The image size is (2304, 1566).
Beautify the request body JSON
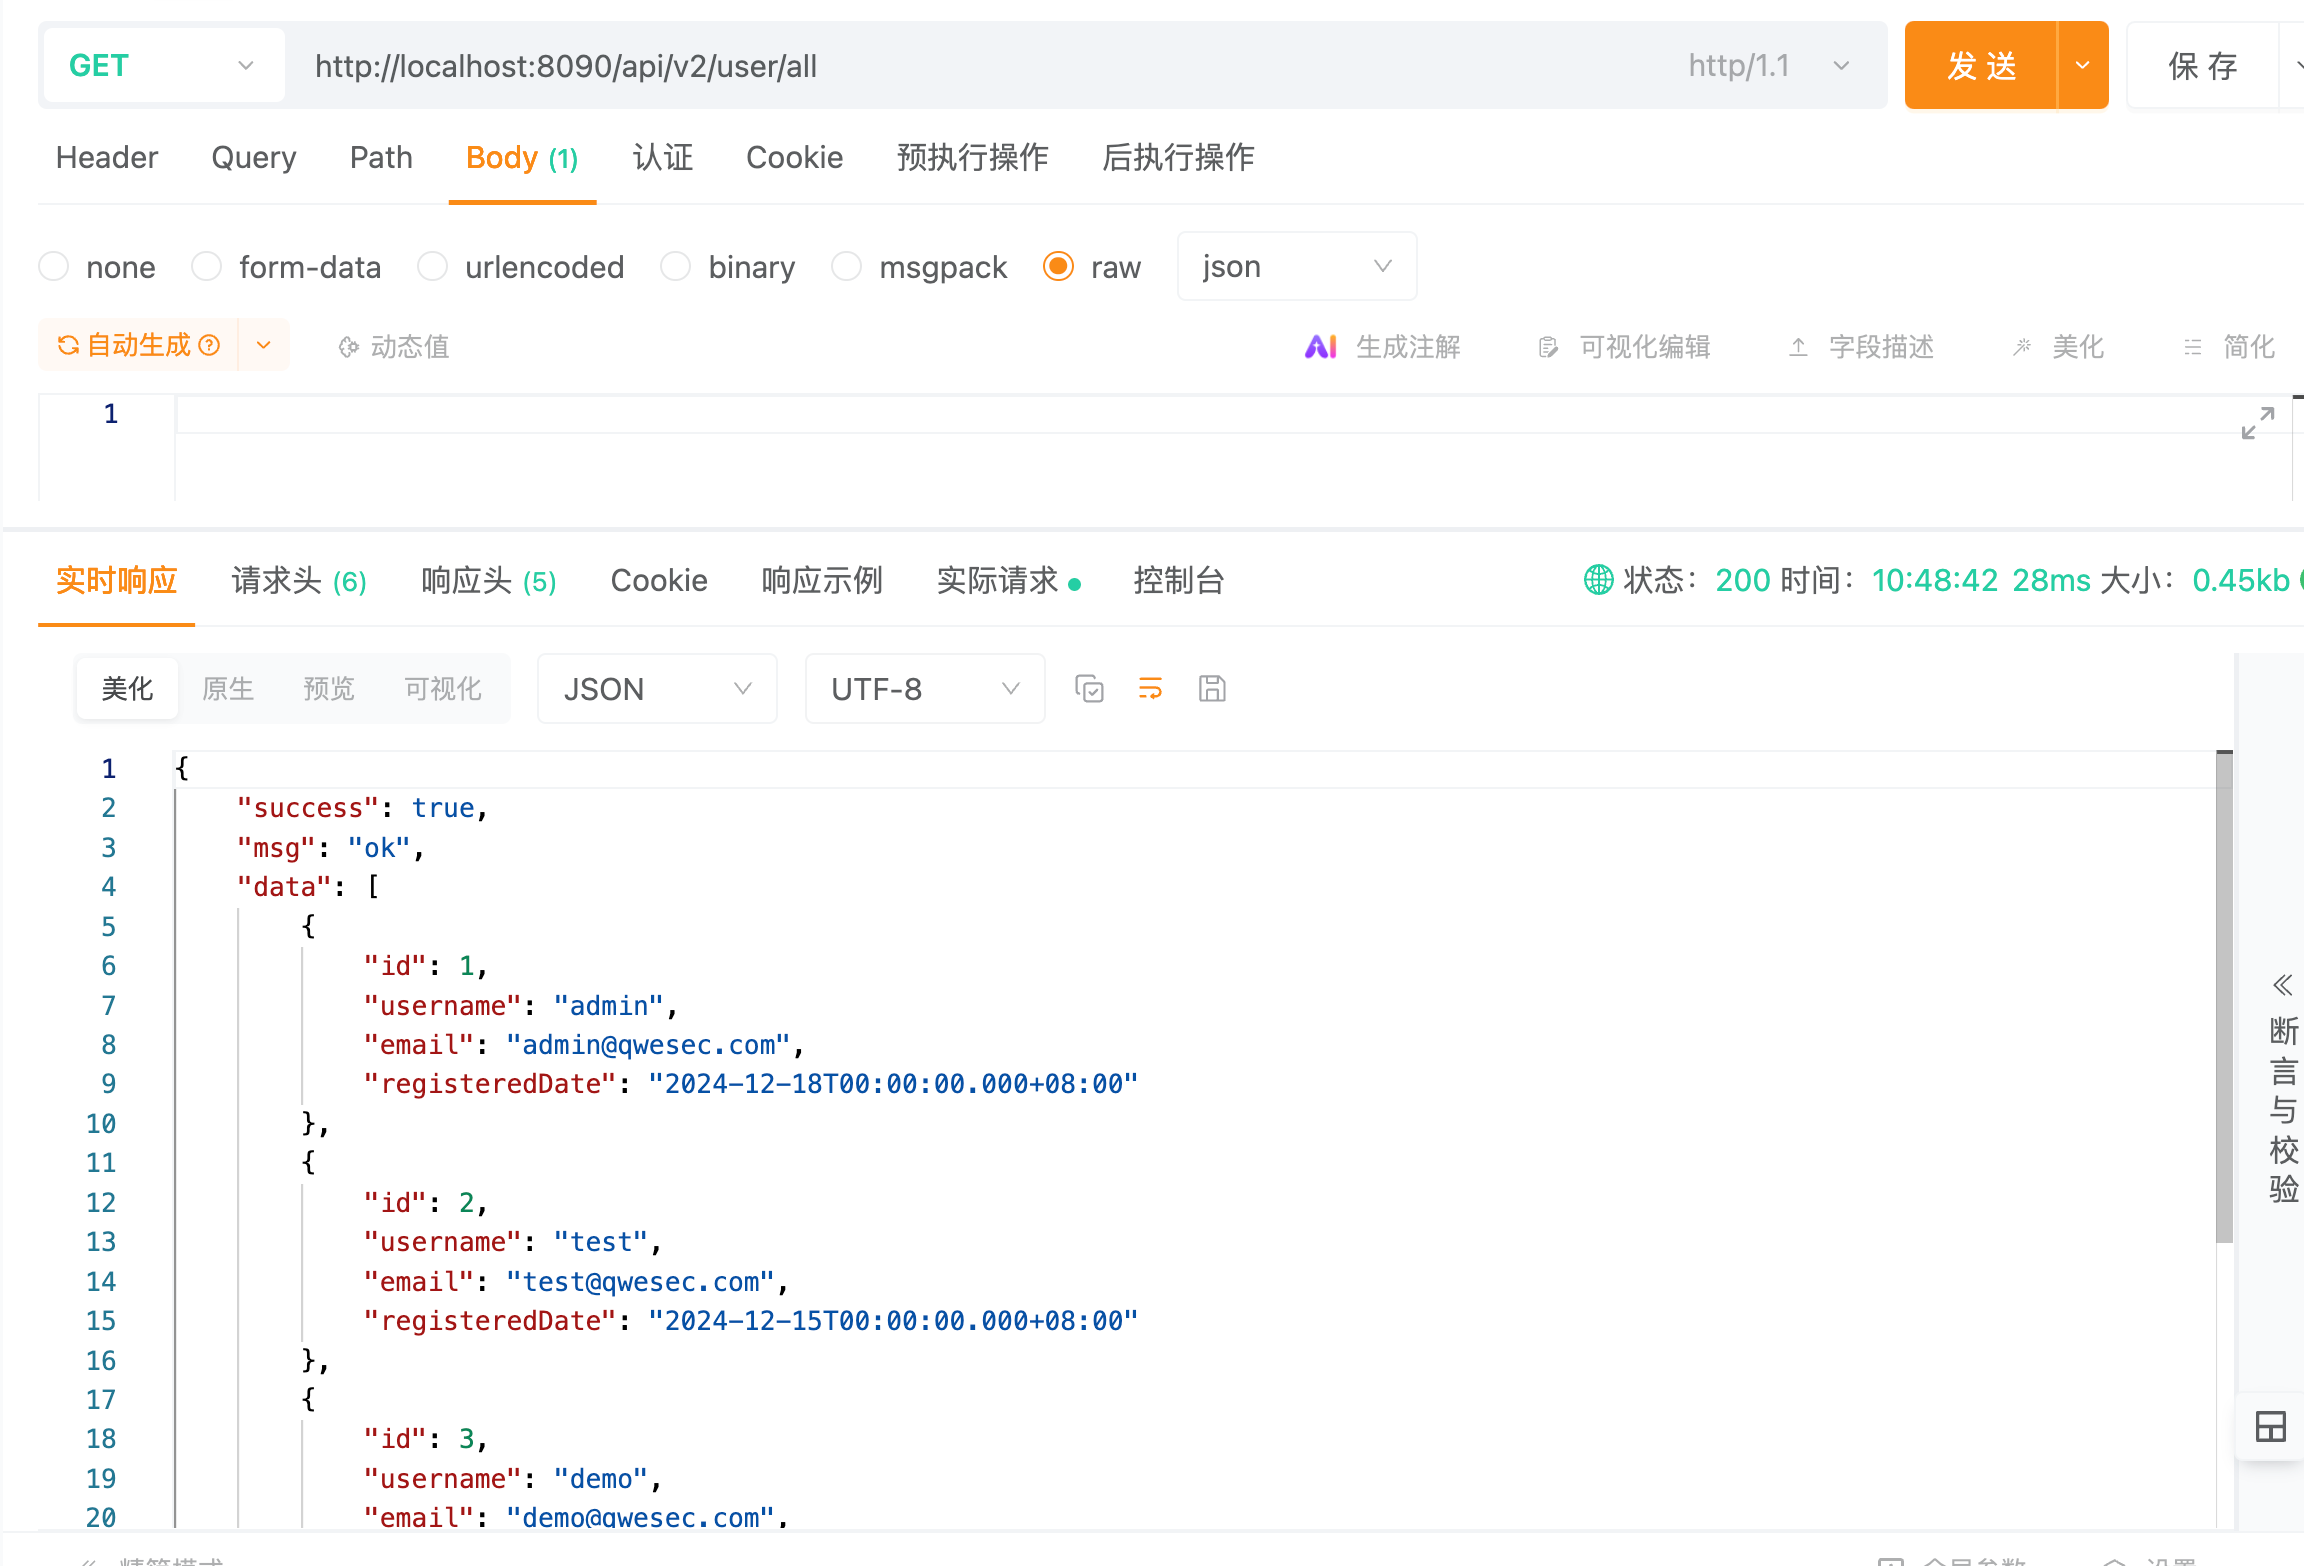[x=2058, y=347]
